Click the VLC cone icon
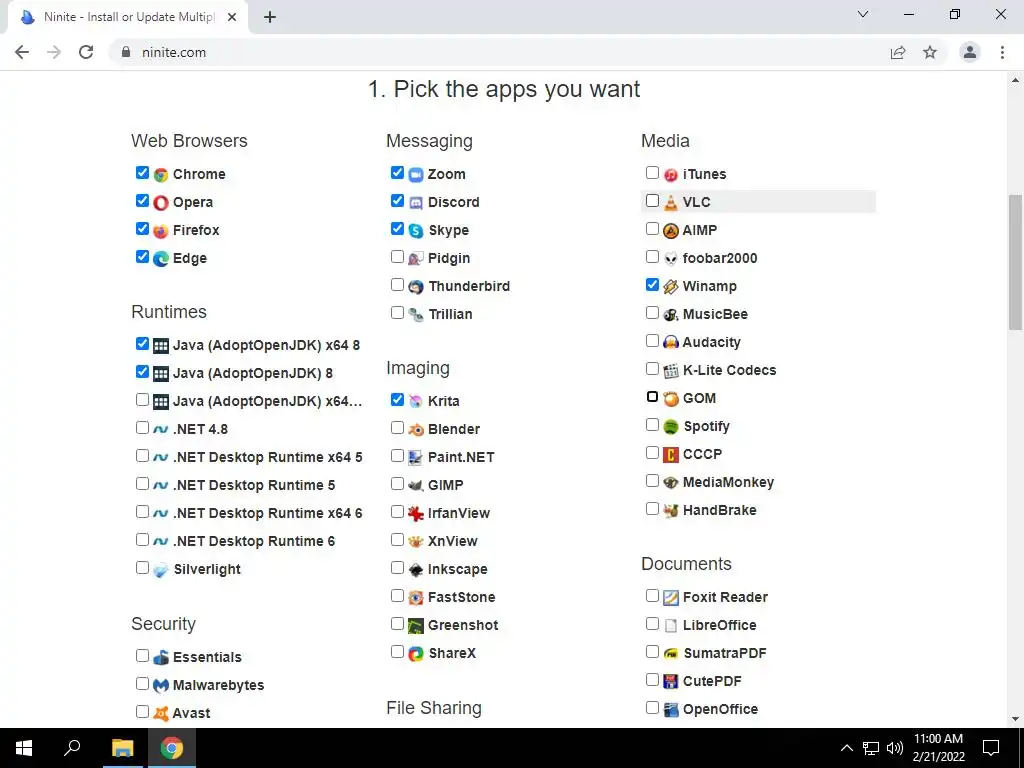The height and width of the screenshot is (768, 1024). [671, 202]
